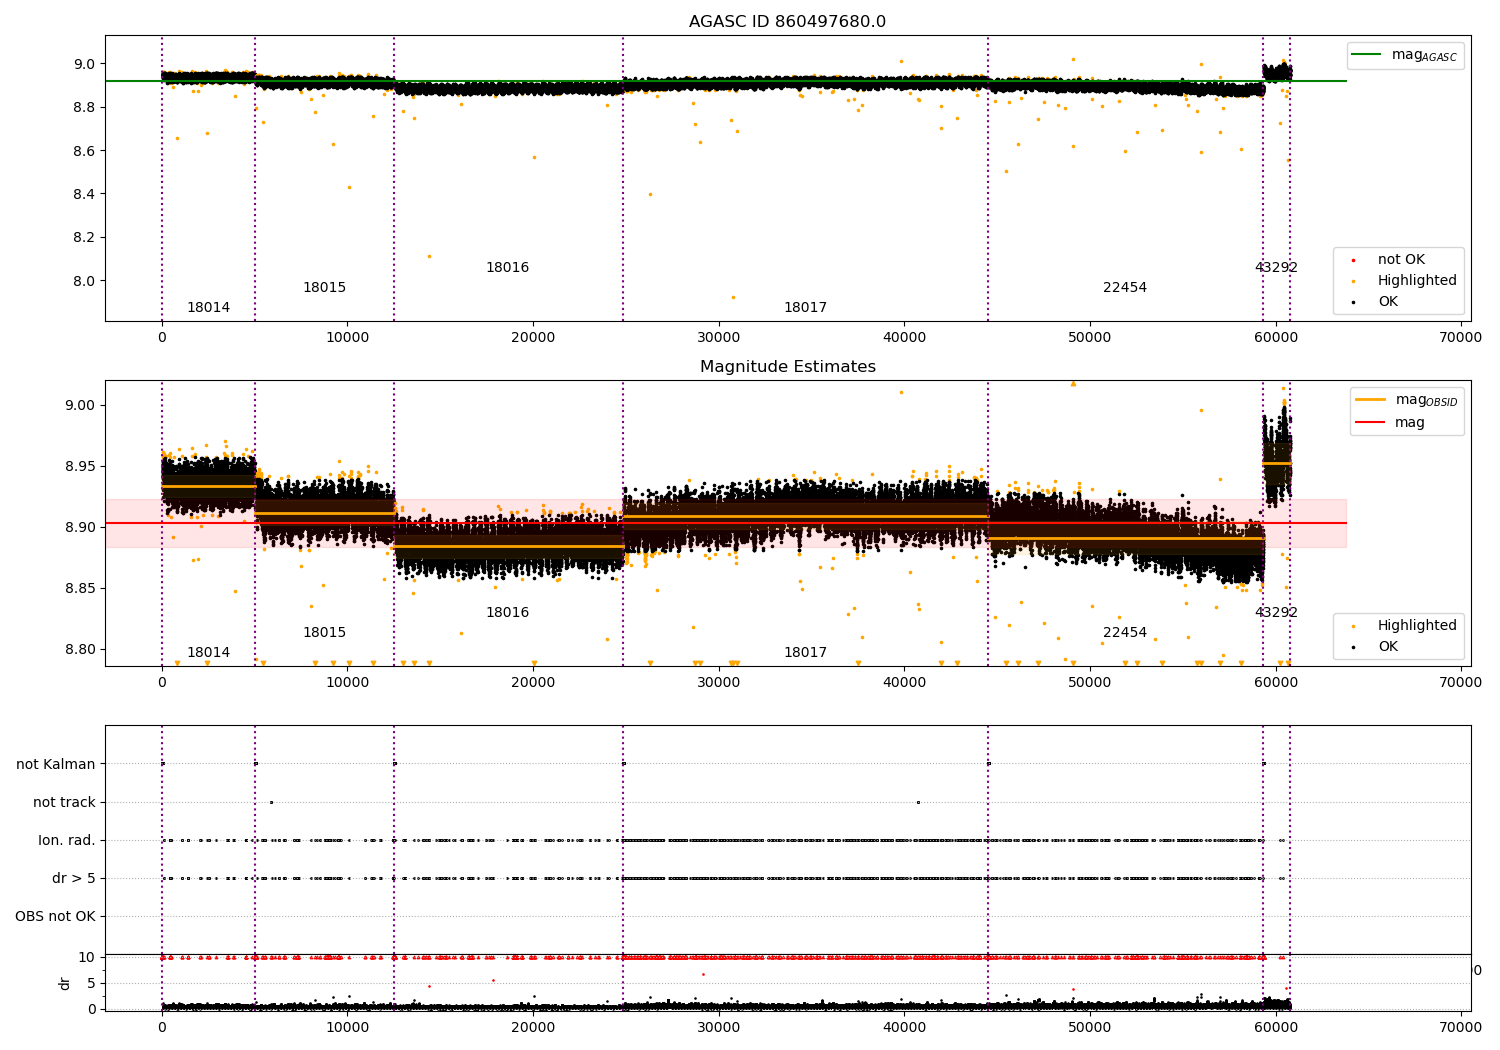Click the 30000 x-tick under top plot

(718, 338)
